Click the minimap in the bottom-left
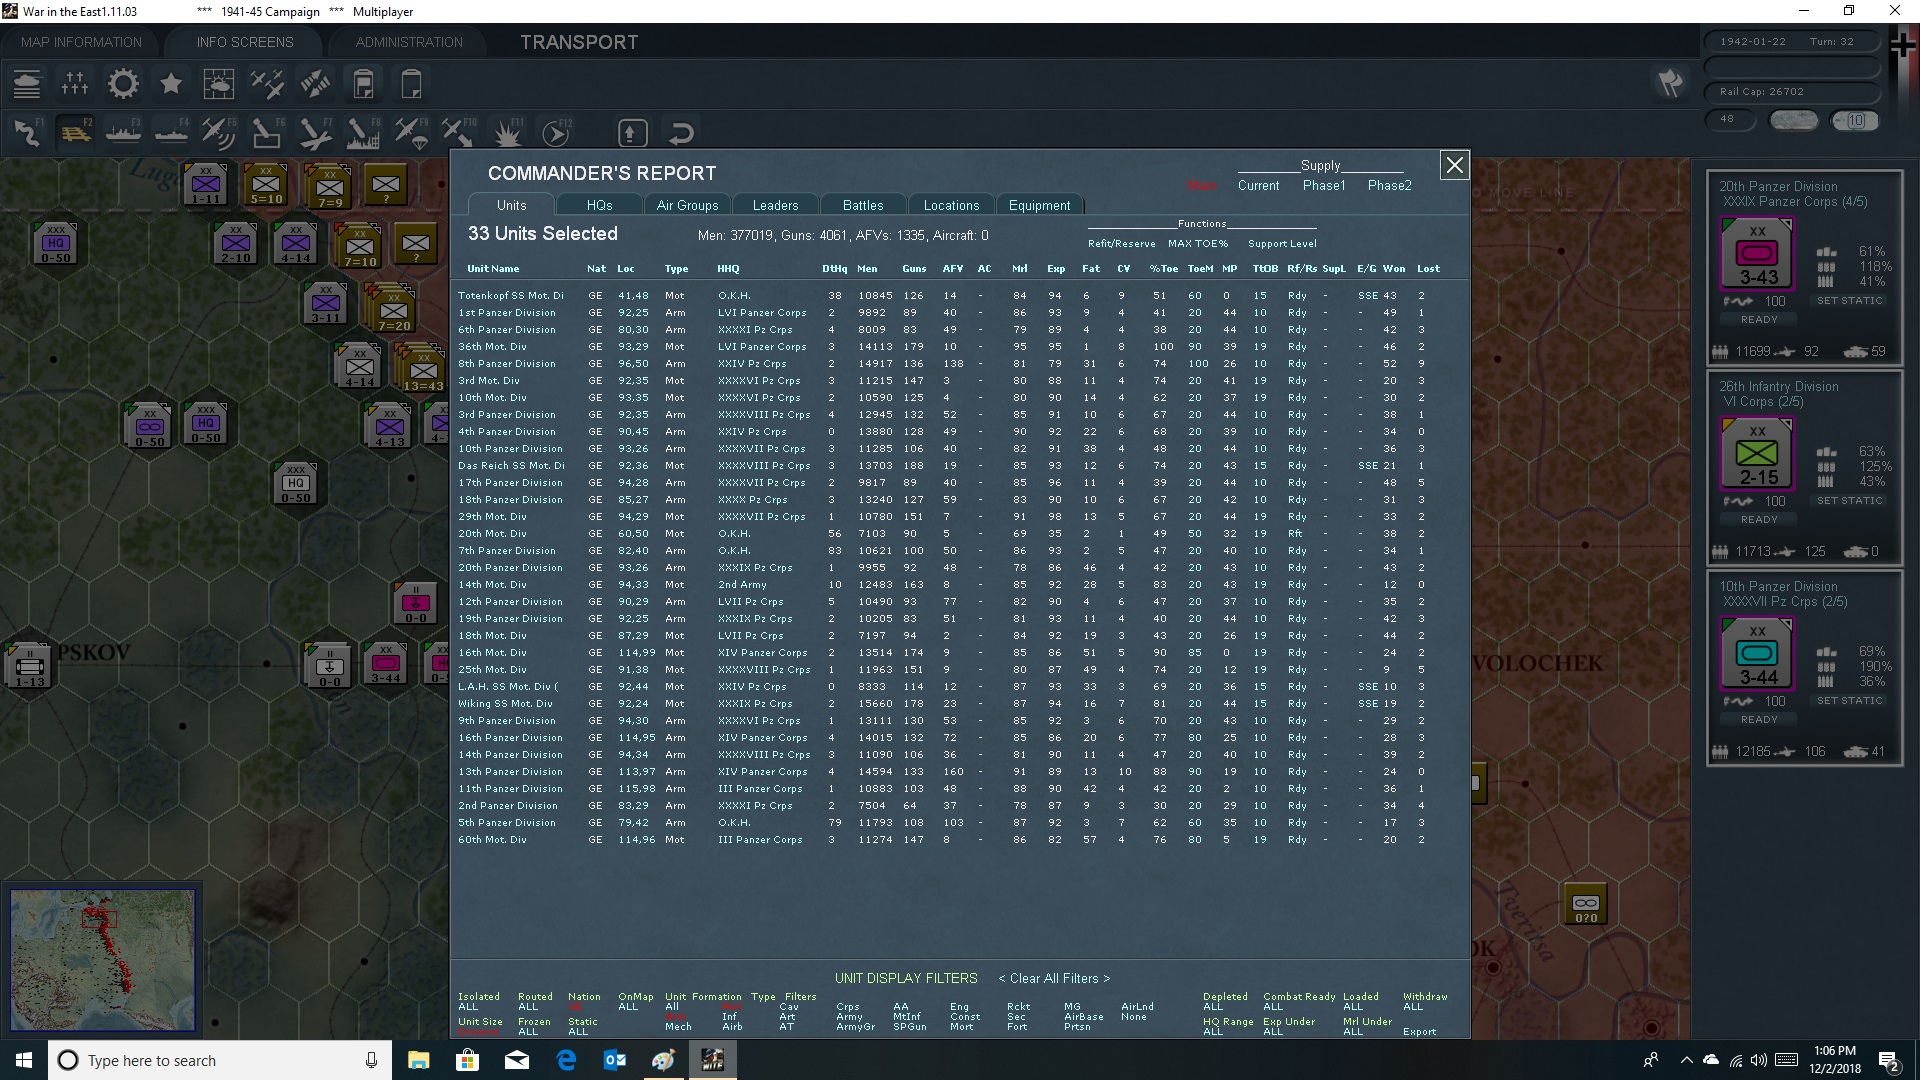The width and height of the screenshot is (1920, 1080). point(102,958)
